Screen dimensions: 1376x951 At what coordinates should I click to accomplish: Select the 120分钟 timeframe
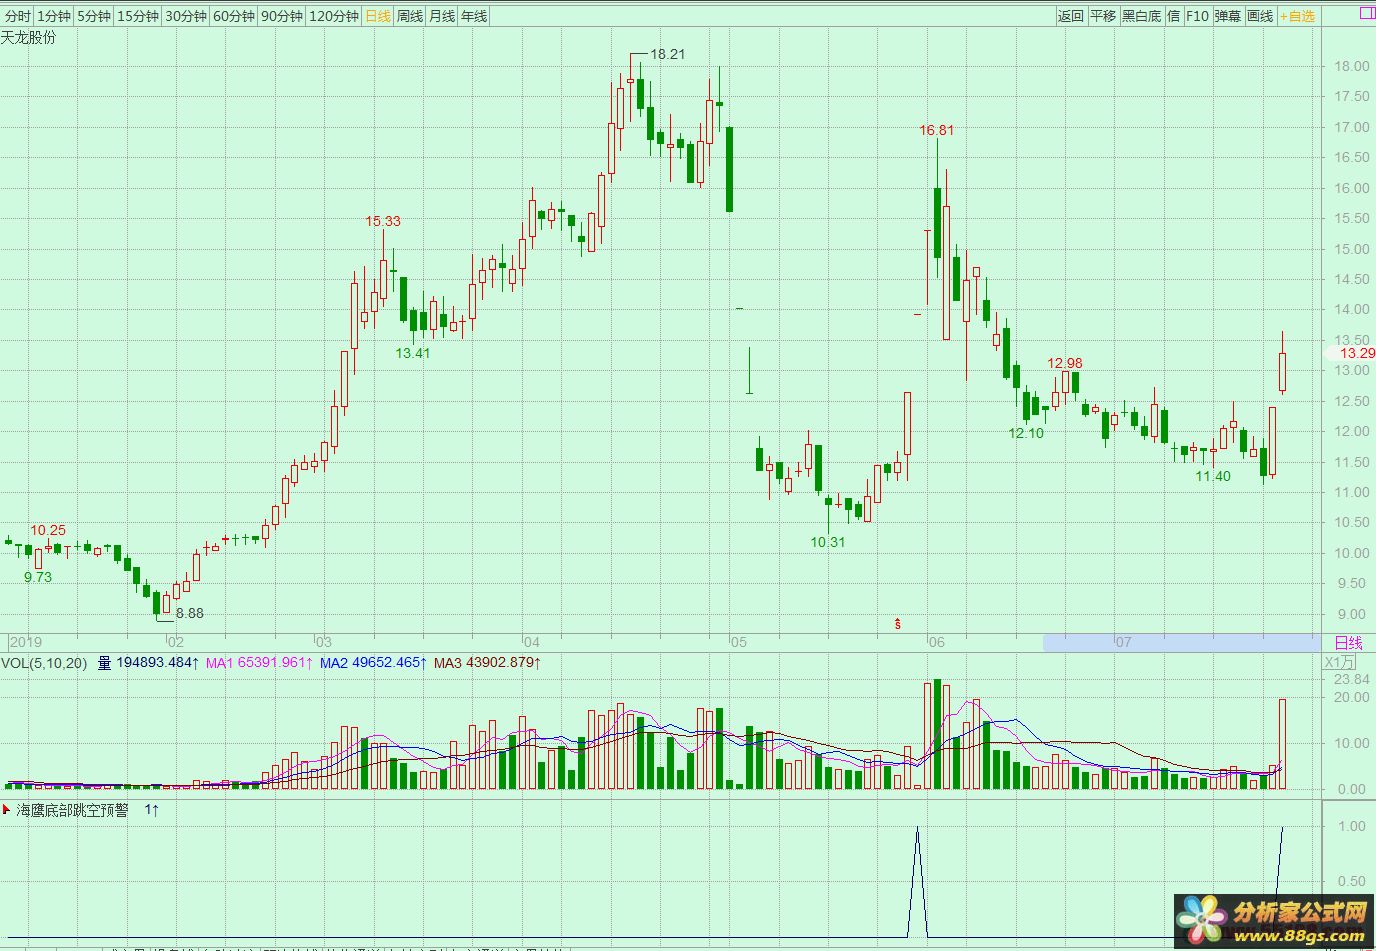(334, 16)
